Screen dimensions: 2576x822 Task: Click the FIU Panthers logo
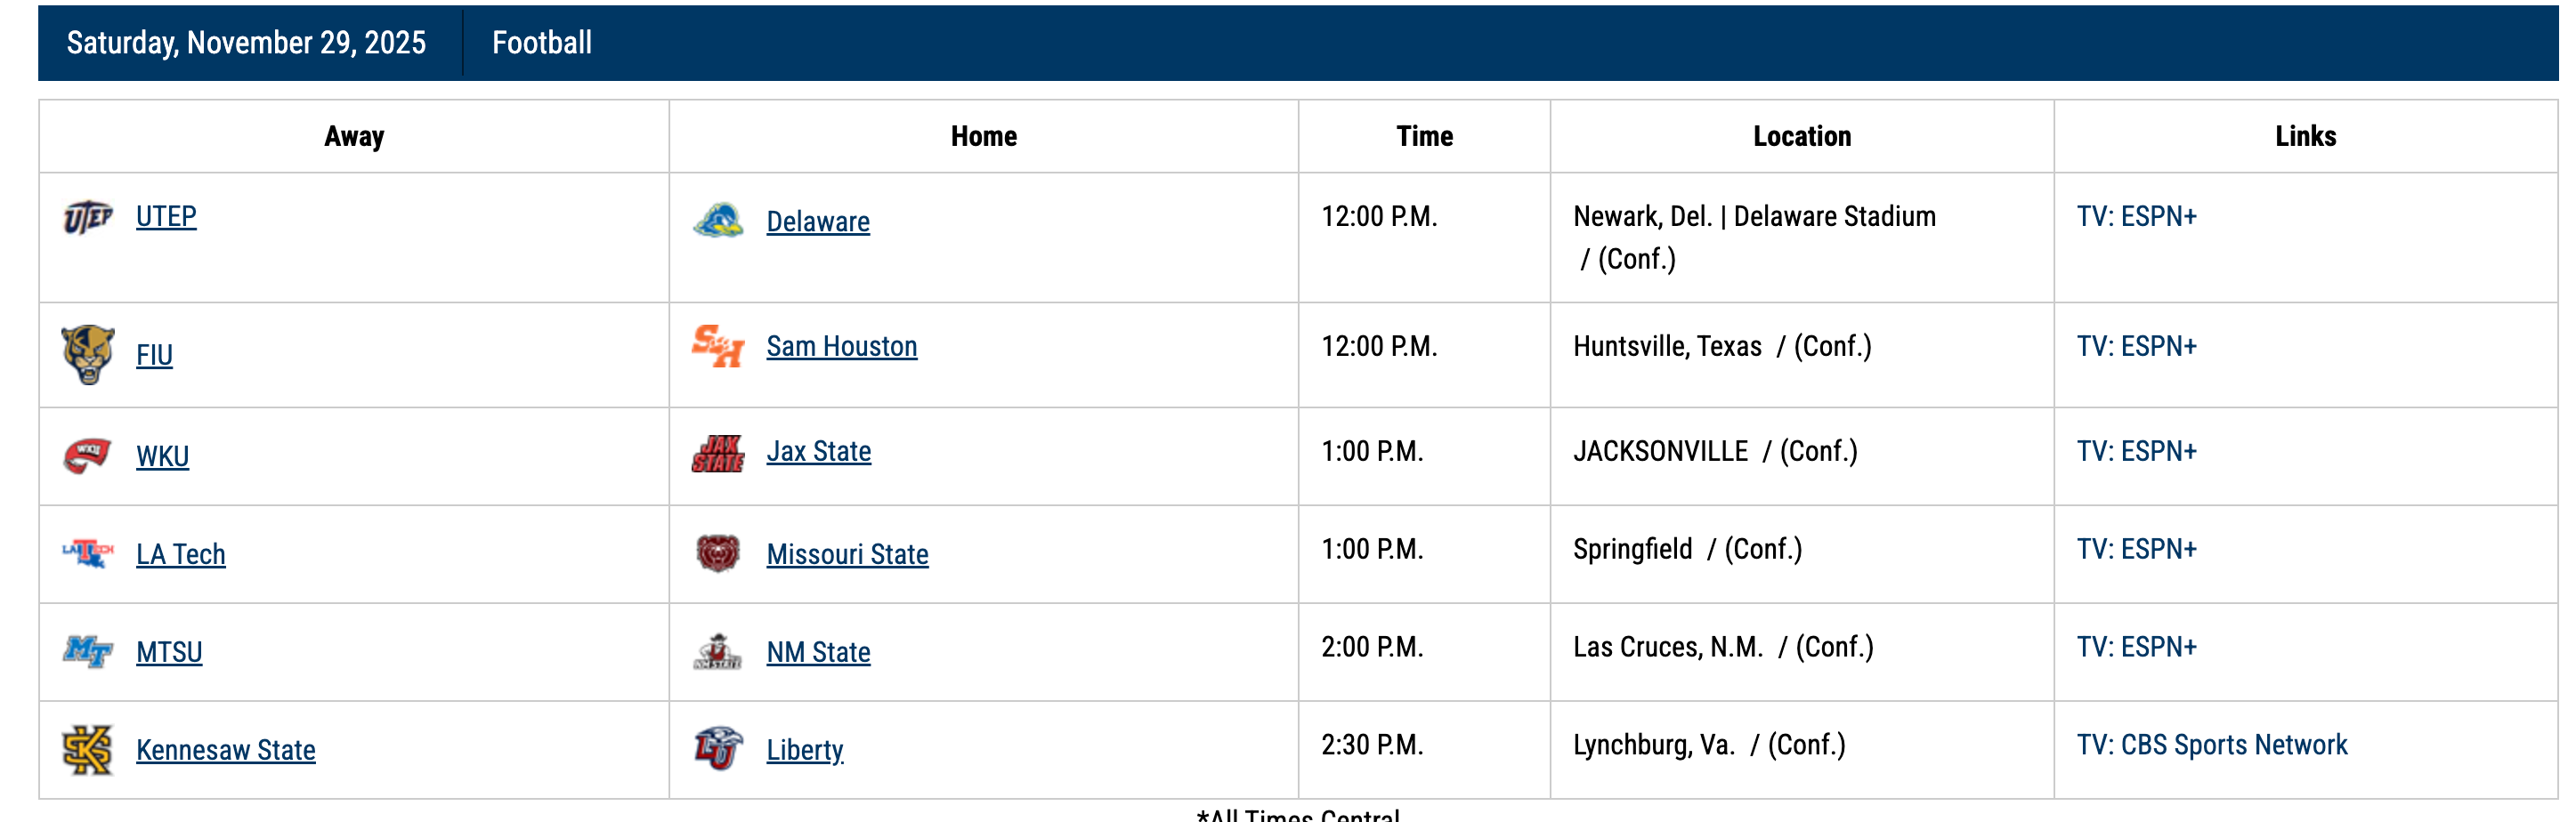[x=88, y=354]
